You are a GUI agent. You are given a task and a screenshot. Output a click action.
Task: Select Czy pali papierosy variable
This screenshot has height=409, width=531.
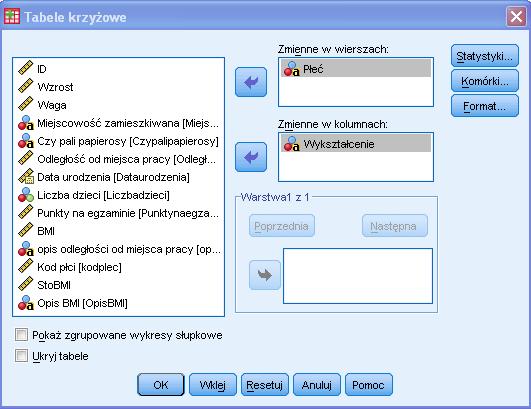click(119, 141)
